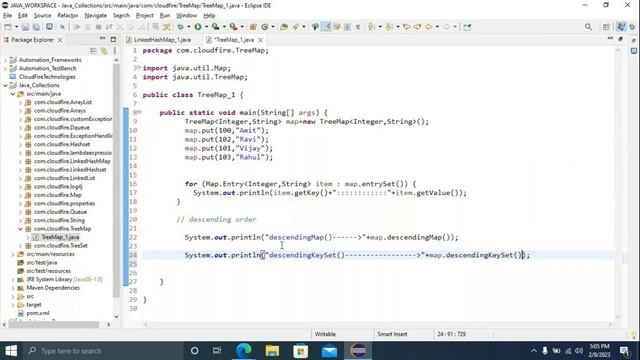Switch to the Java perspective icon
This screenshot has width=640, height=360.
621,27
